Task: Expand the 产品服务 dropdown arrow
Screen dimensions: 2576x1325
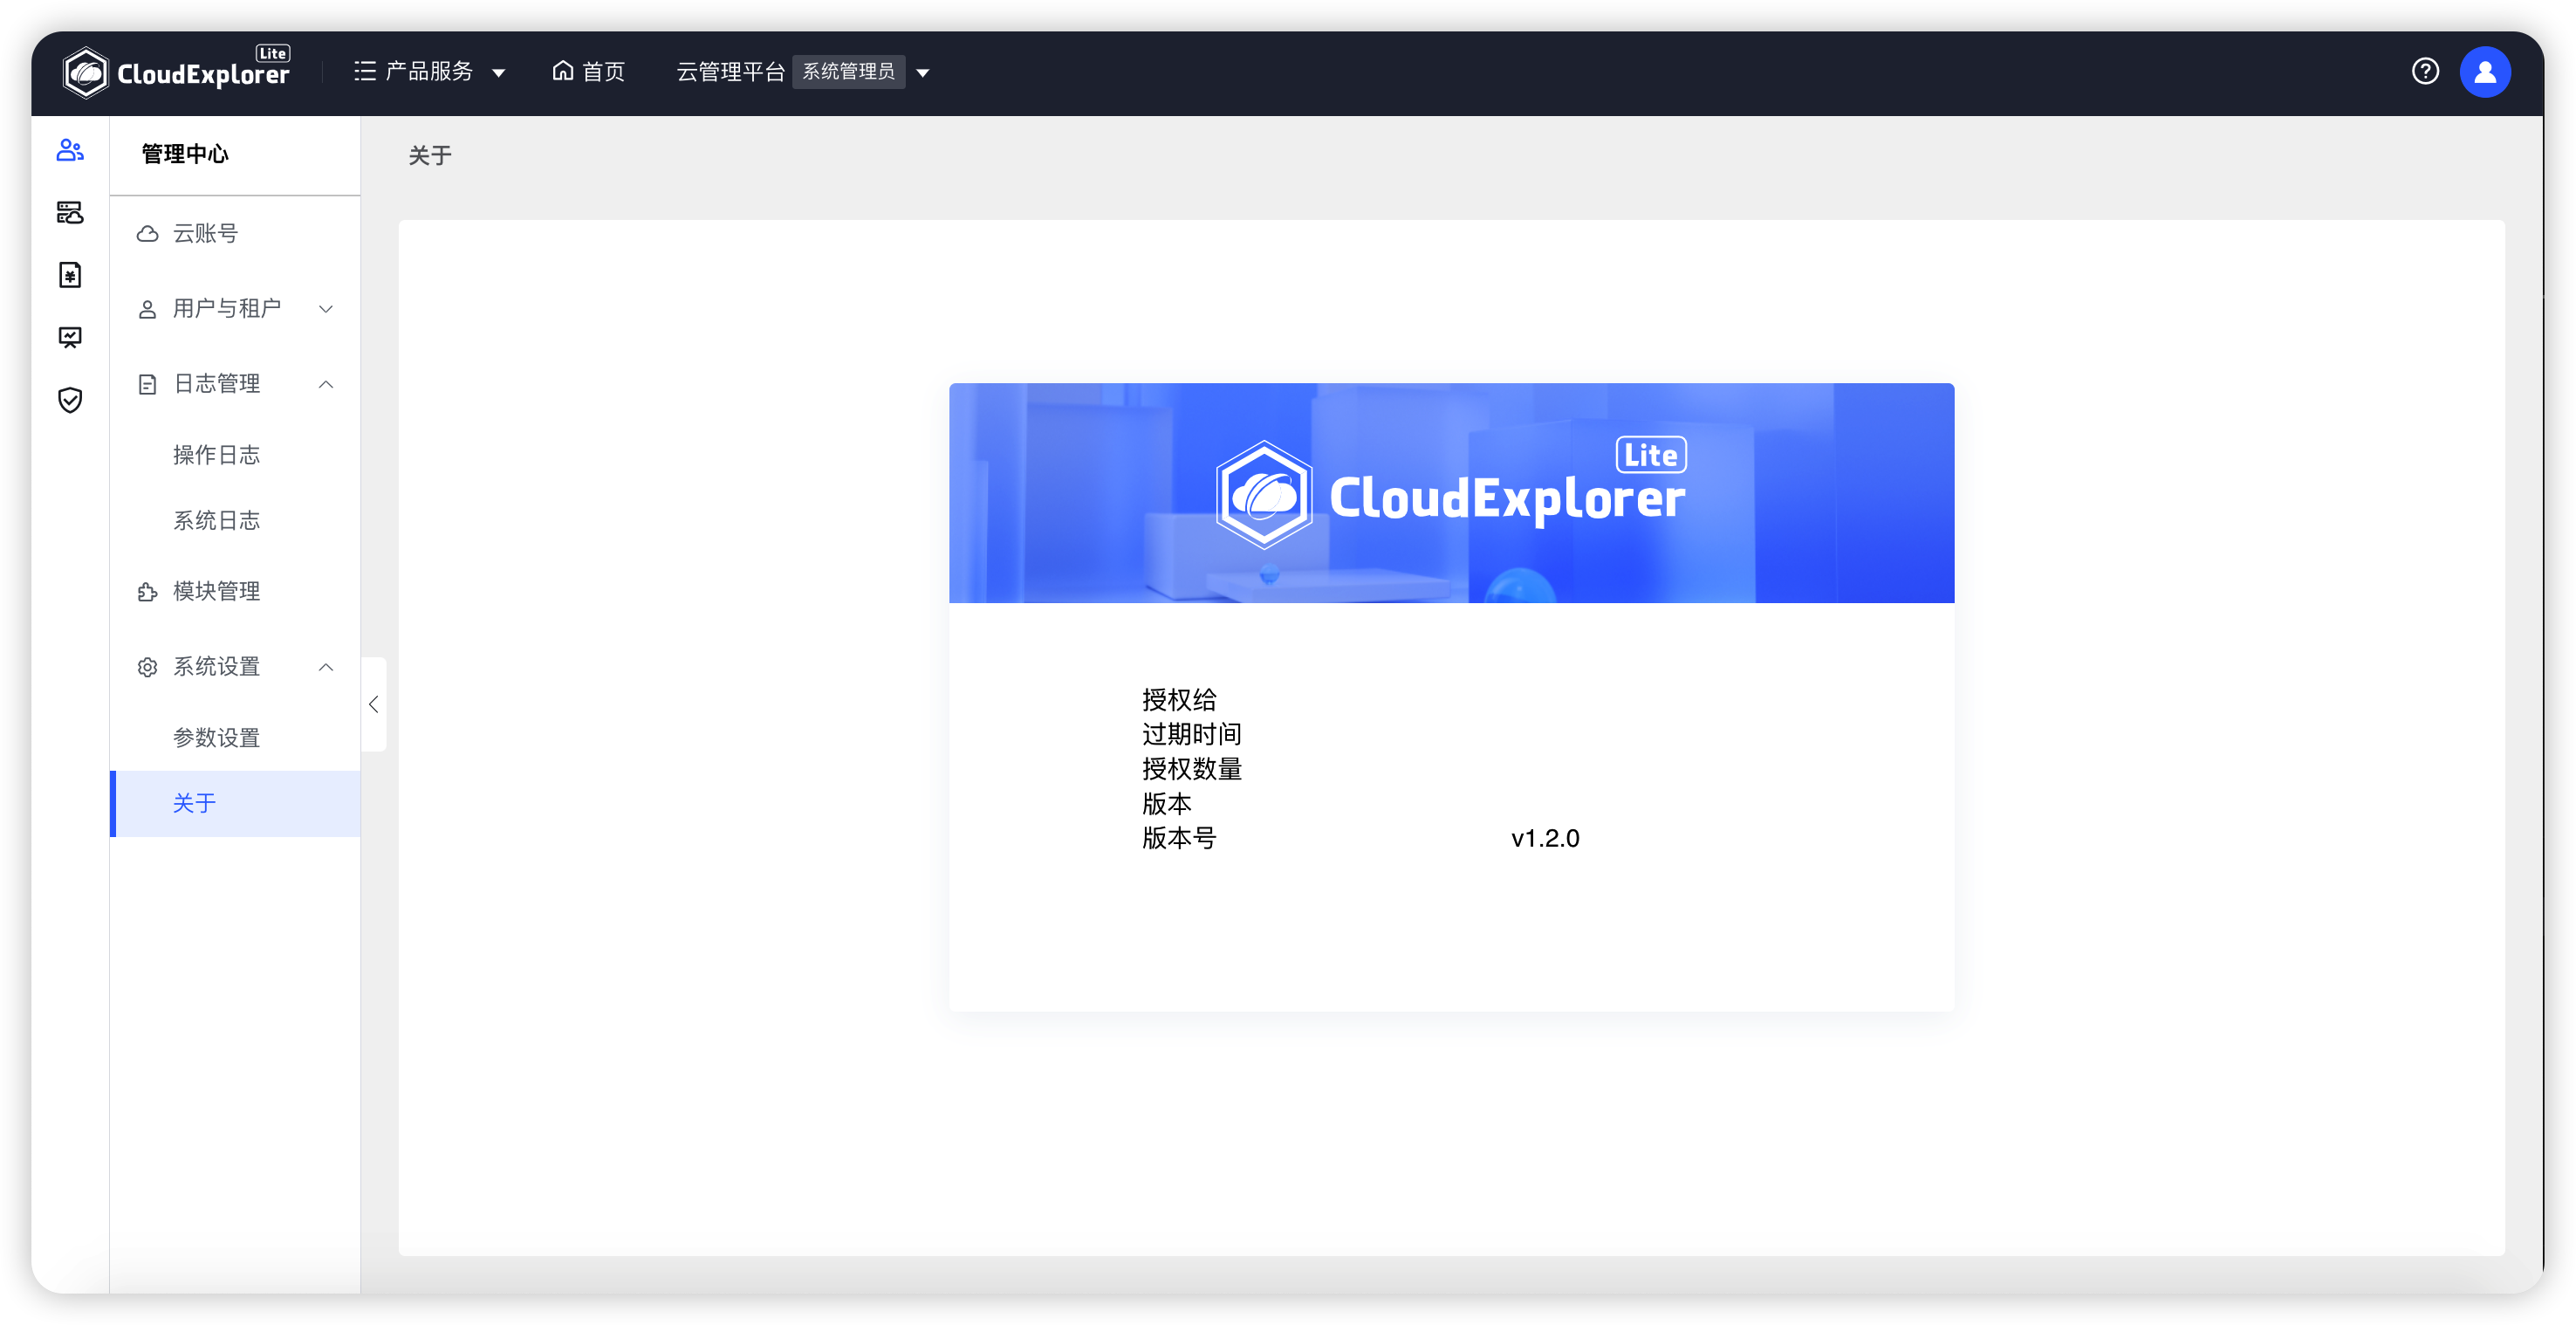Action: (x=498, y=73)
